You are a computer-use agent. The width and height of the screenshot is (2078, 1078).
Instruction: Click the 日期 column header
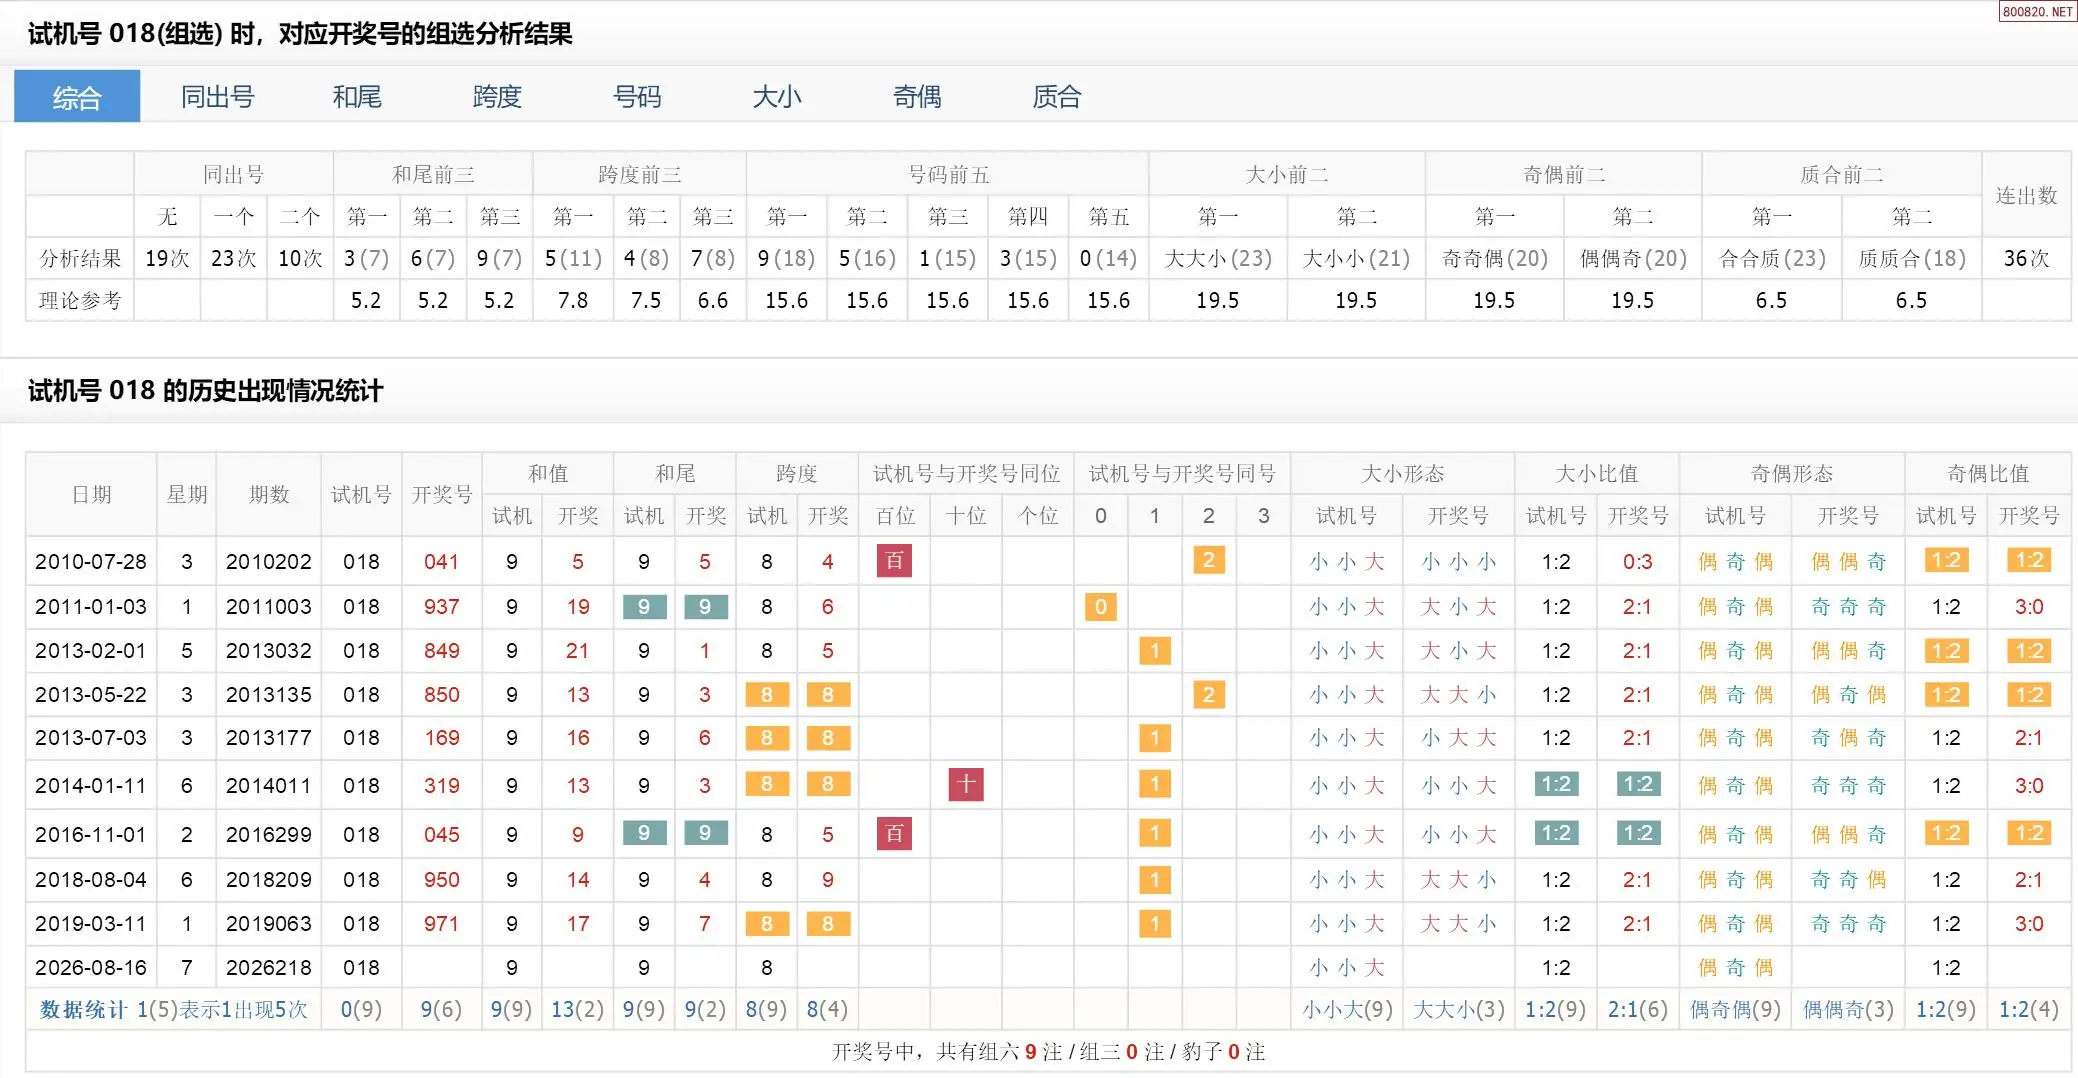(91, 495)
